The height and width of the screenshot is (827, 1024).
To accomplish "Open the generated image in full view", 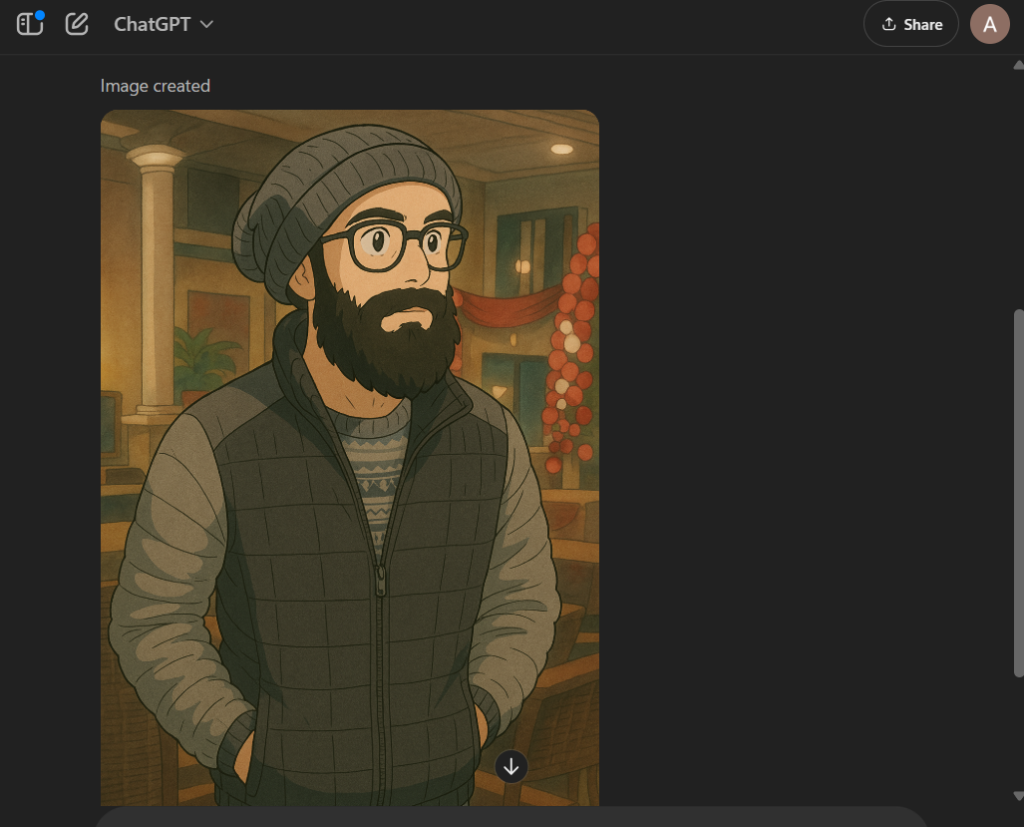I will [350, 450].
